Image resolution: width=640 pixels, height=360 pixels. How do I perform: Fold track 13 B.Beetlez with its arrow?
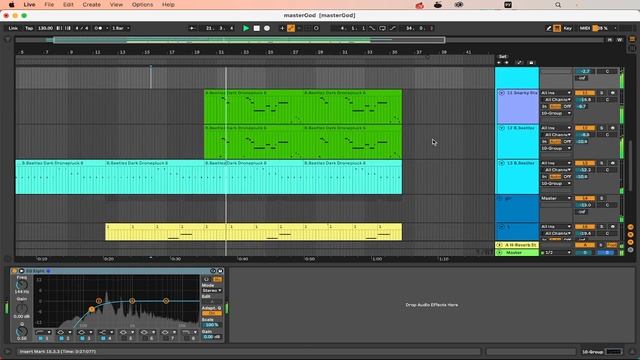tap(501, 163)
